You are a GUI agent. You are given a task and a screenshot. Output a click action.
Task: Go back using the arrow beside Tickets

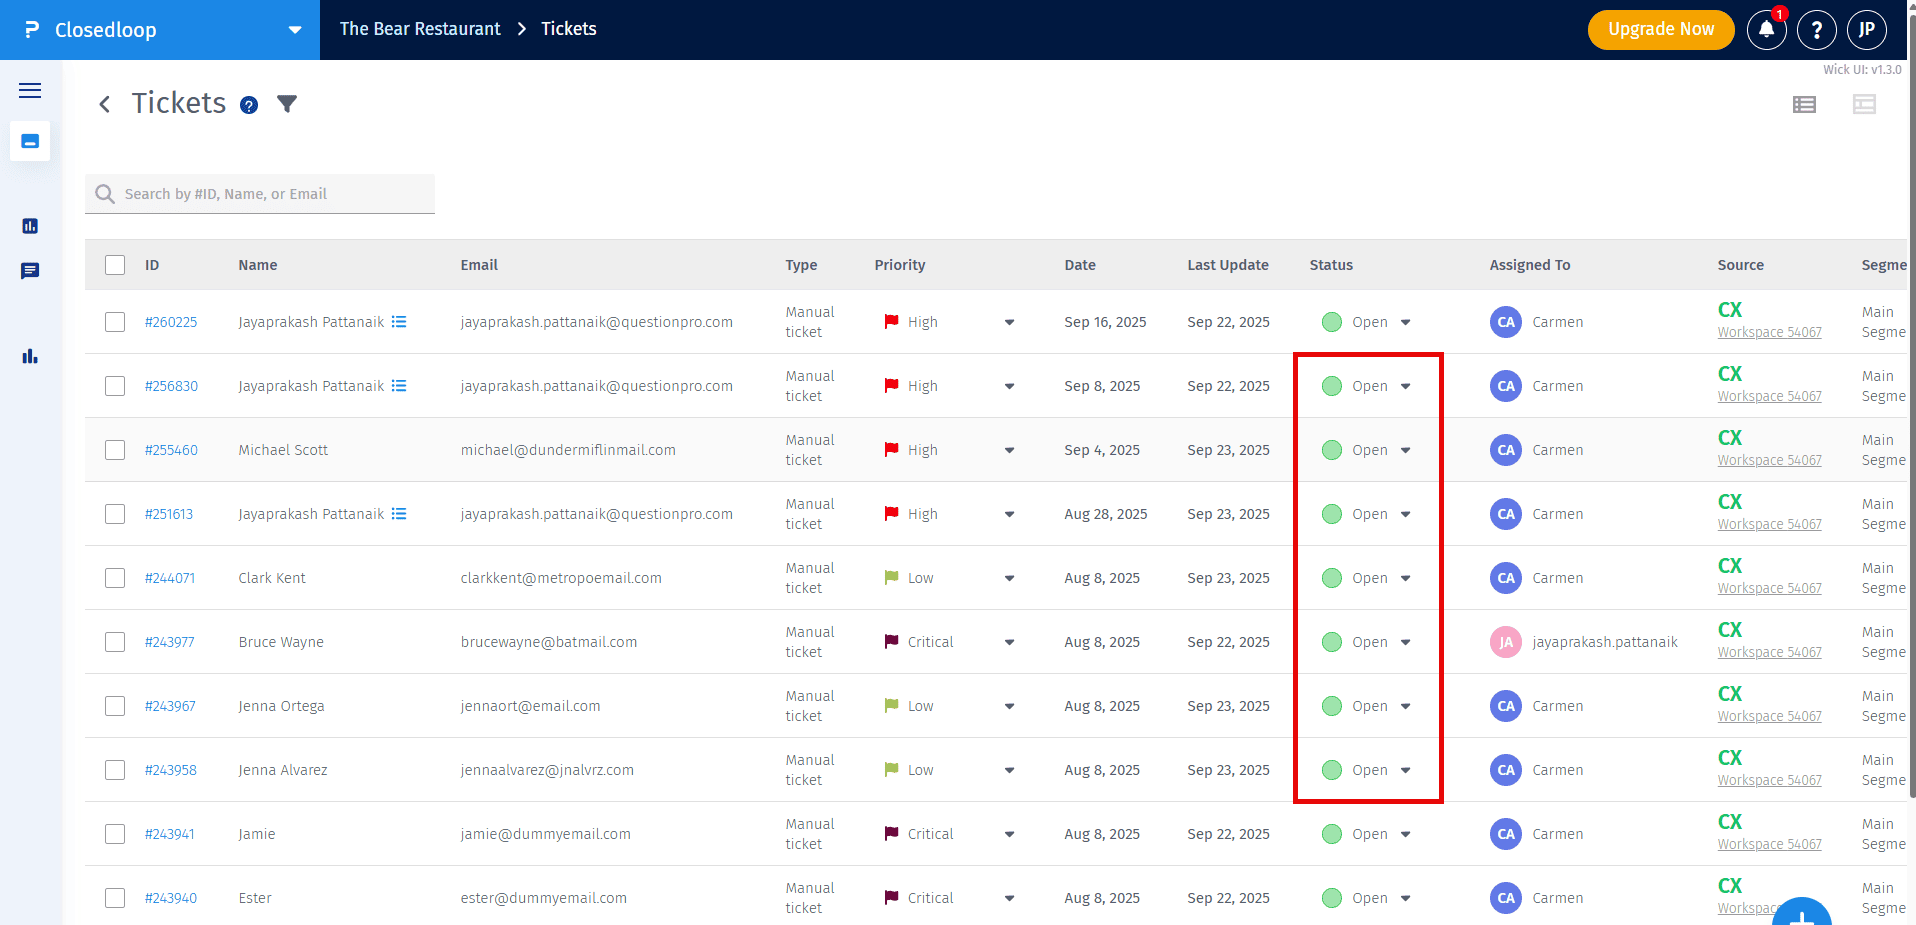coord(105,104)
